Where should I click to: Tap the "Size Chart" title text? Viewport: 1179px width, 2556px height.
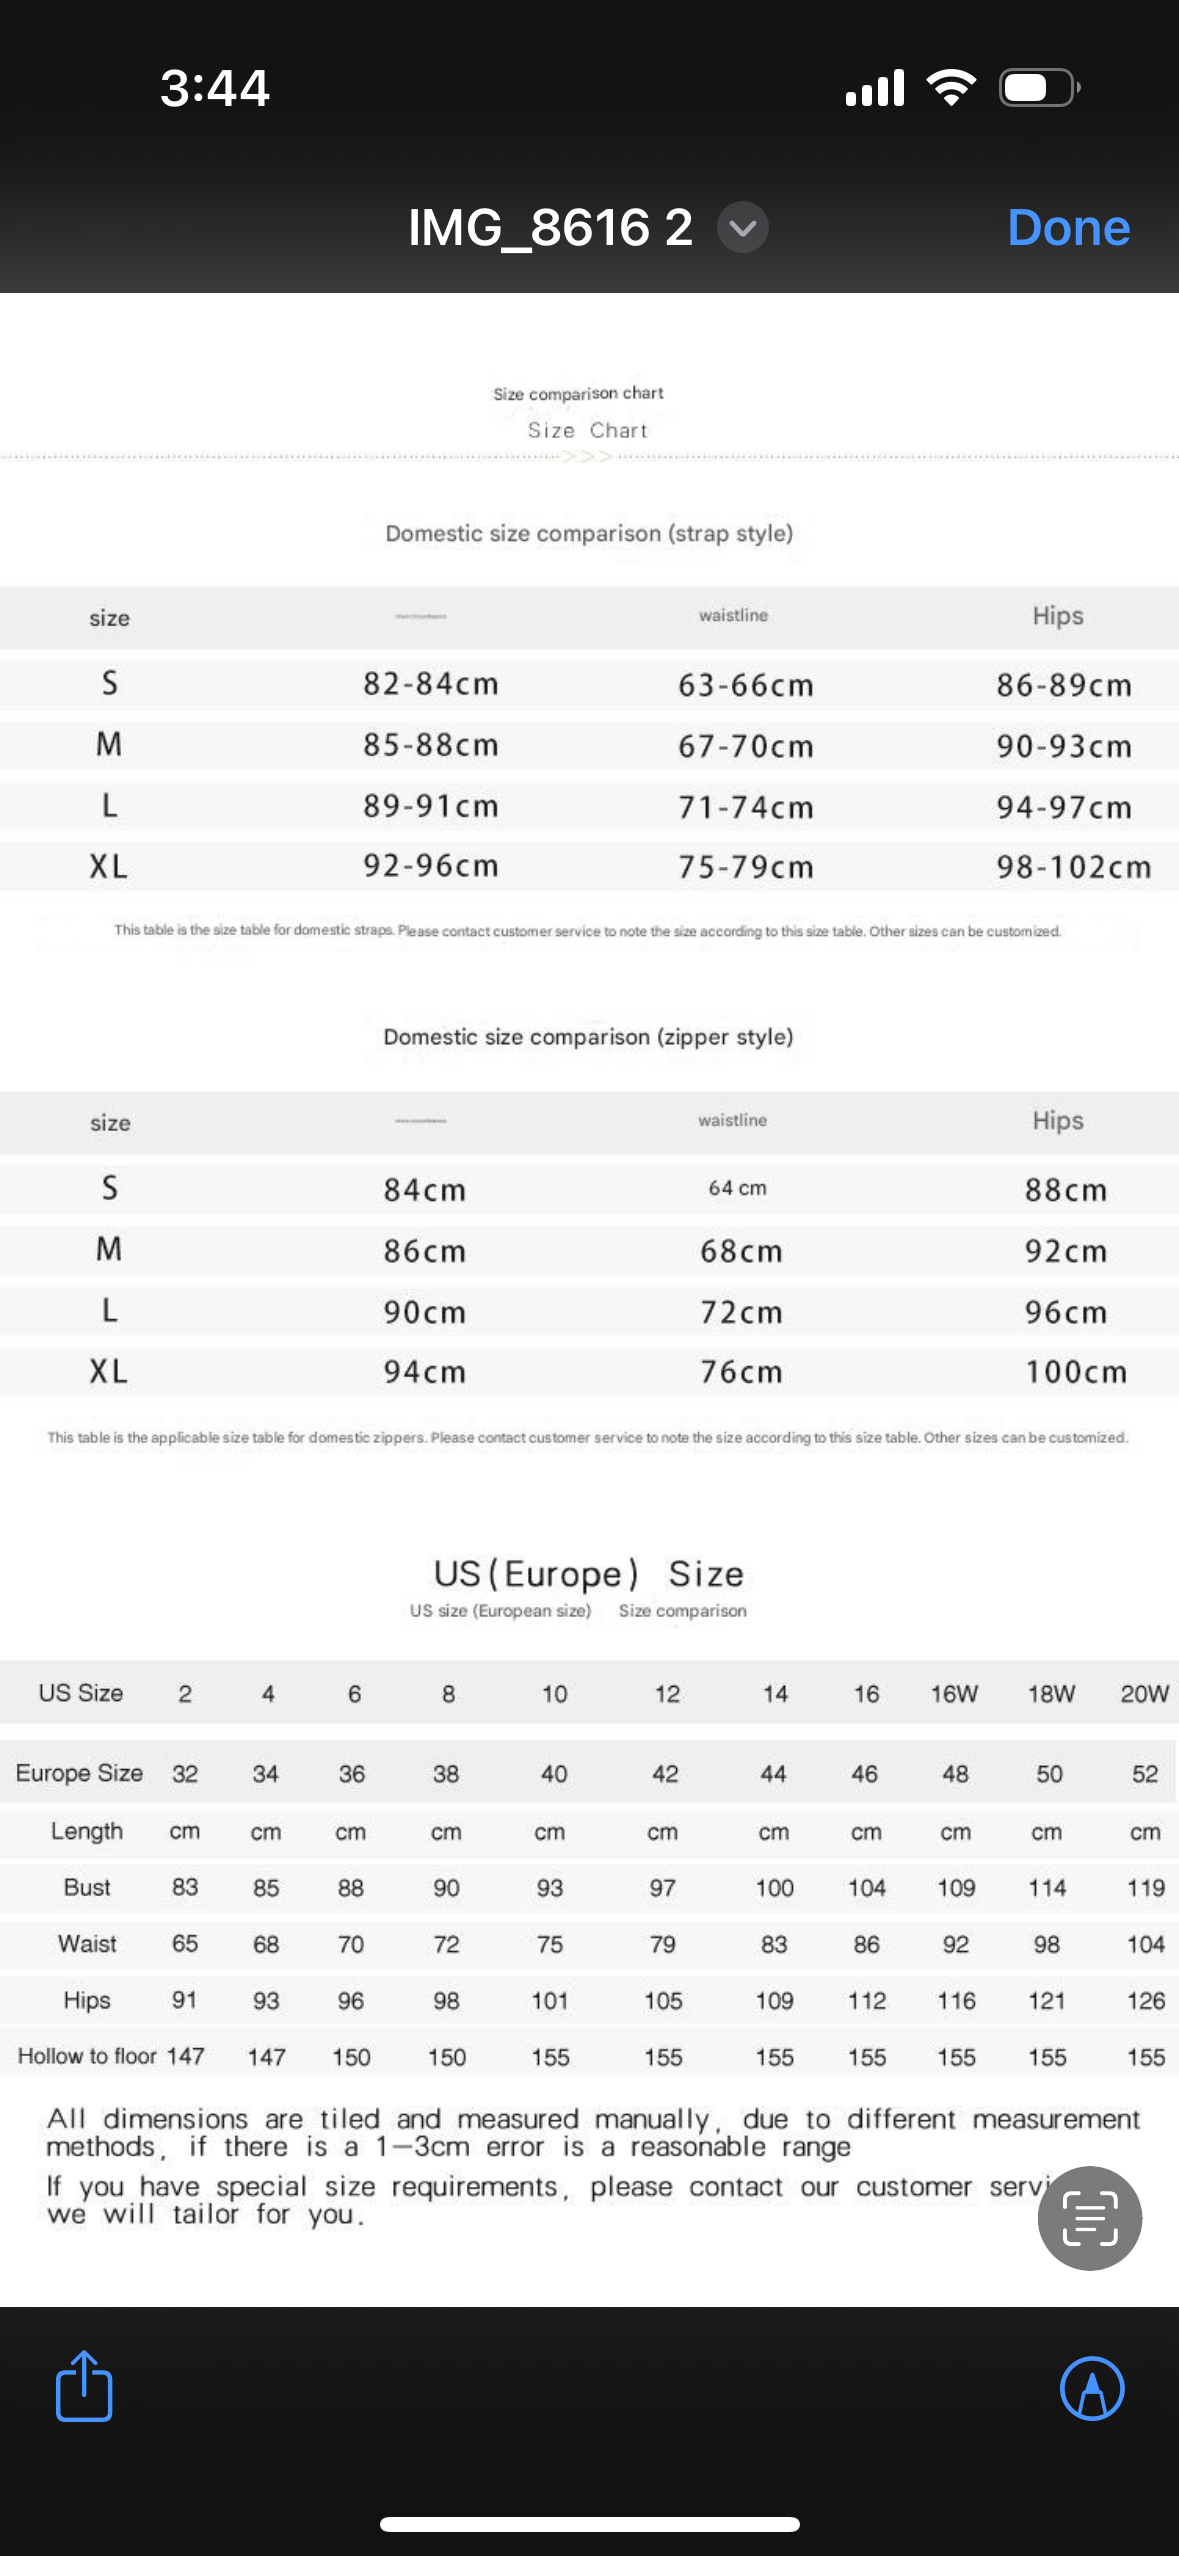pyautogui.click(x=588, y=431)
